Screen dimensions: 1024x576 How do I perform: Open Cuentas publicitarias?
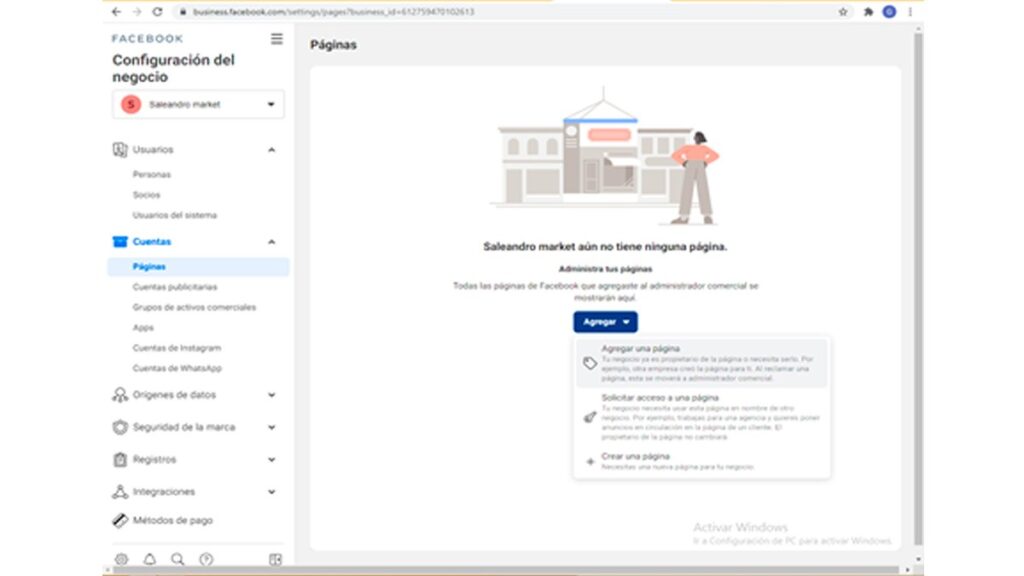175,287
